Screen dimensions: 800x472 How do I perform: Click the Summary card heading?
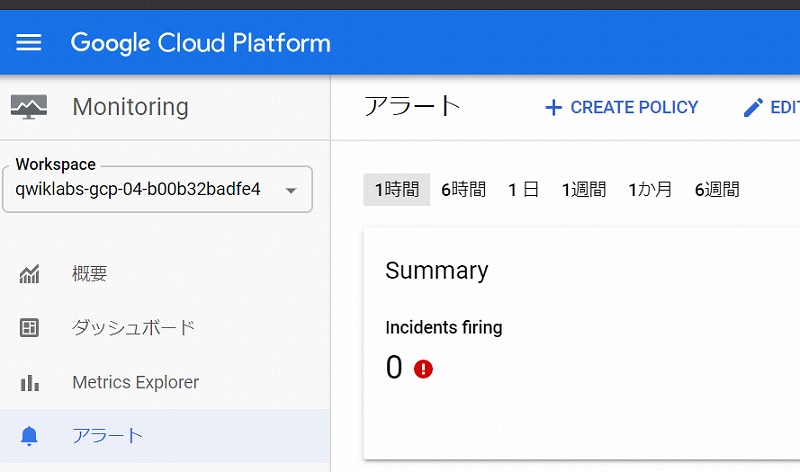(x=437, y=270)
